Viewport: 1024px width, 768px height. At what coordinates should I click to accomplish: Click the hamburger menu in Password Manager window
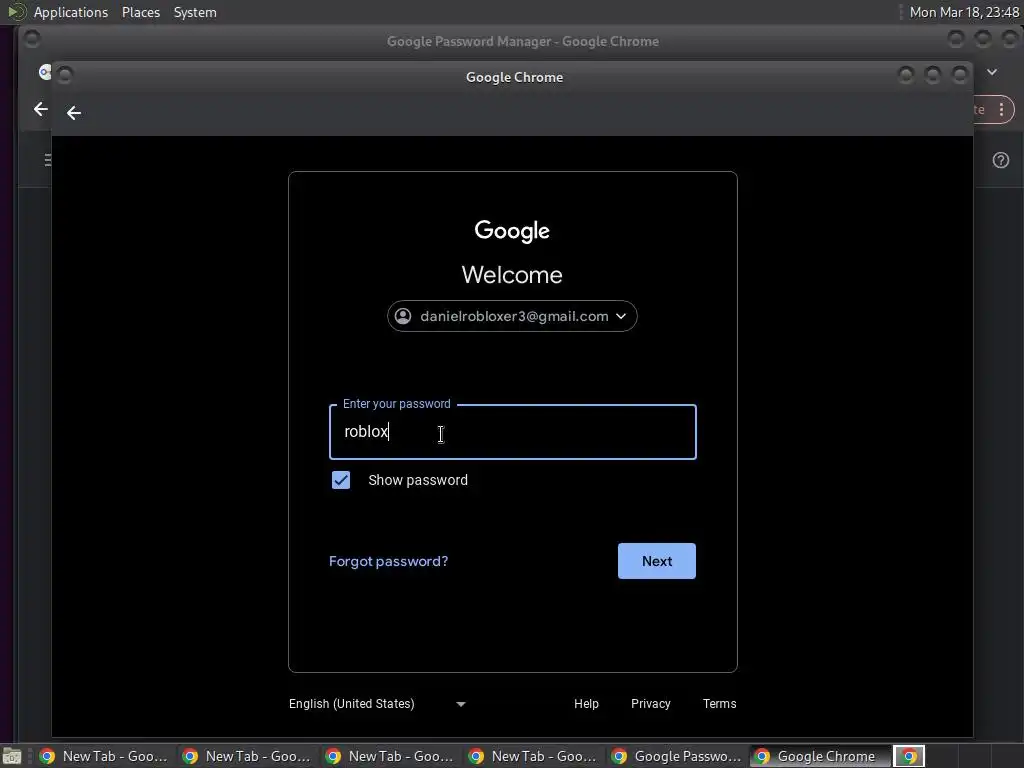48,160
